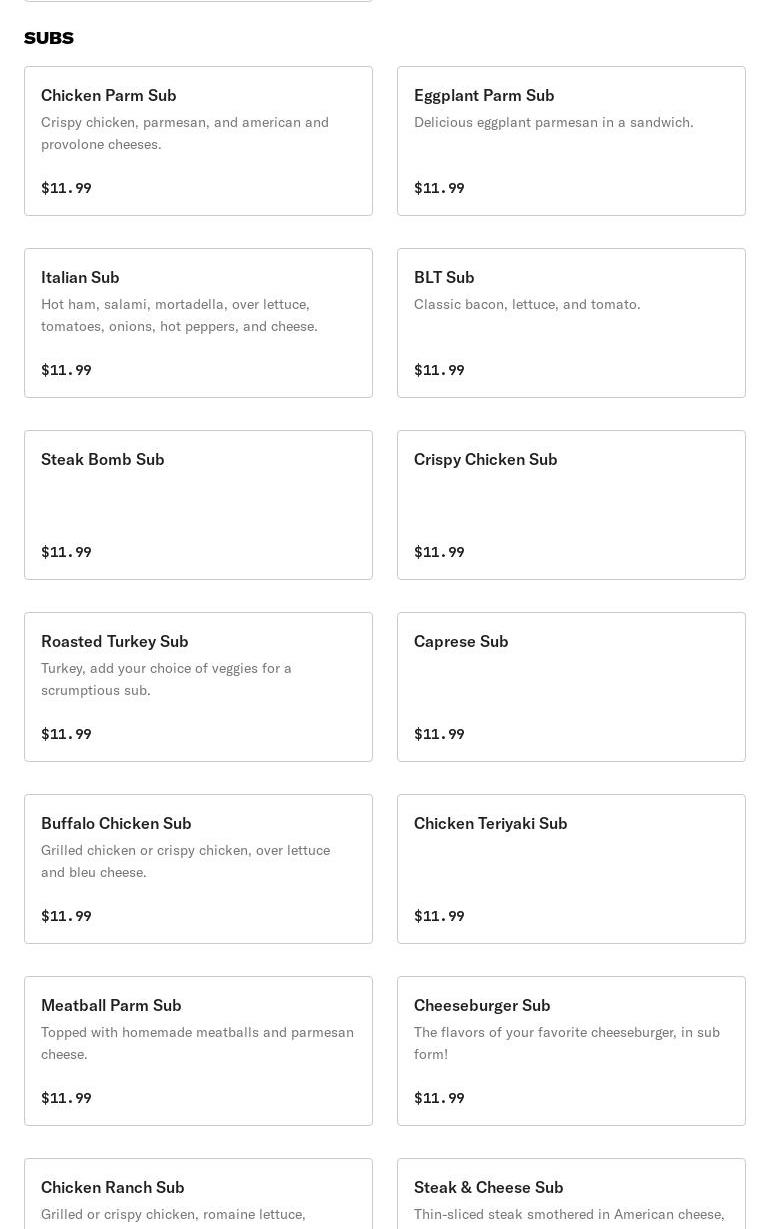The width and height of the screenshot is (770, 1229).
Task: Select the Crispy Chicken Sub item
Action: tap(571, 505)
